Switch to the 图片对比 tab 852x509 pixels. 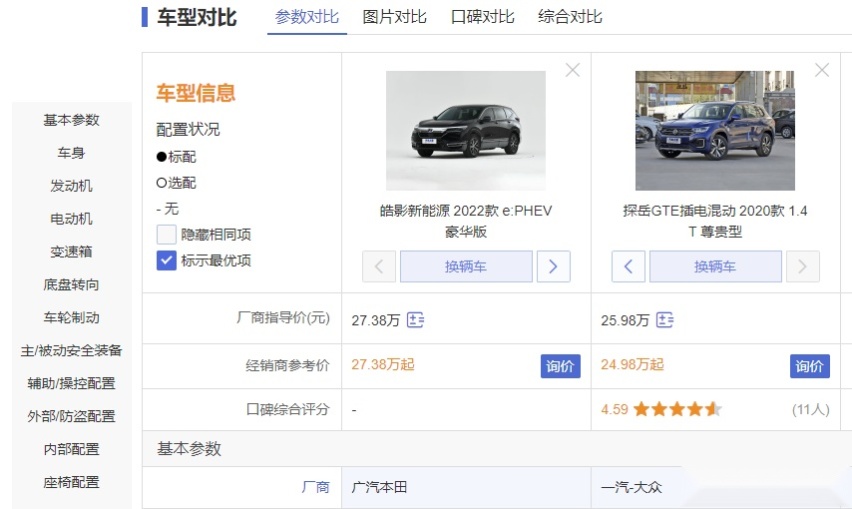click(x=394, y=17)
